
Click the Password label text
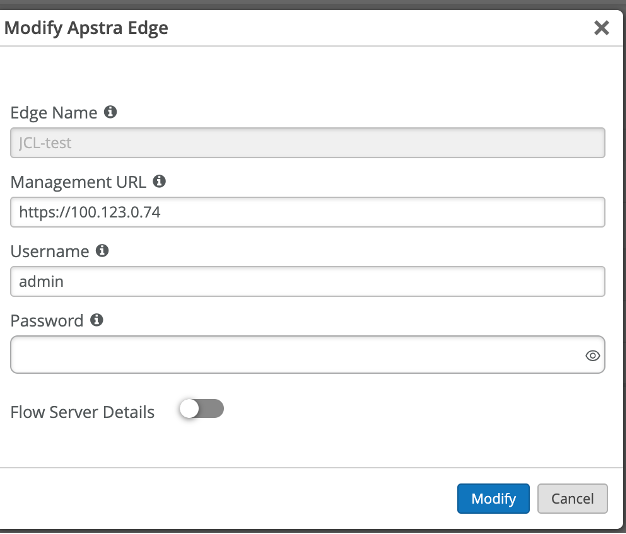point(47,320)
